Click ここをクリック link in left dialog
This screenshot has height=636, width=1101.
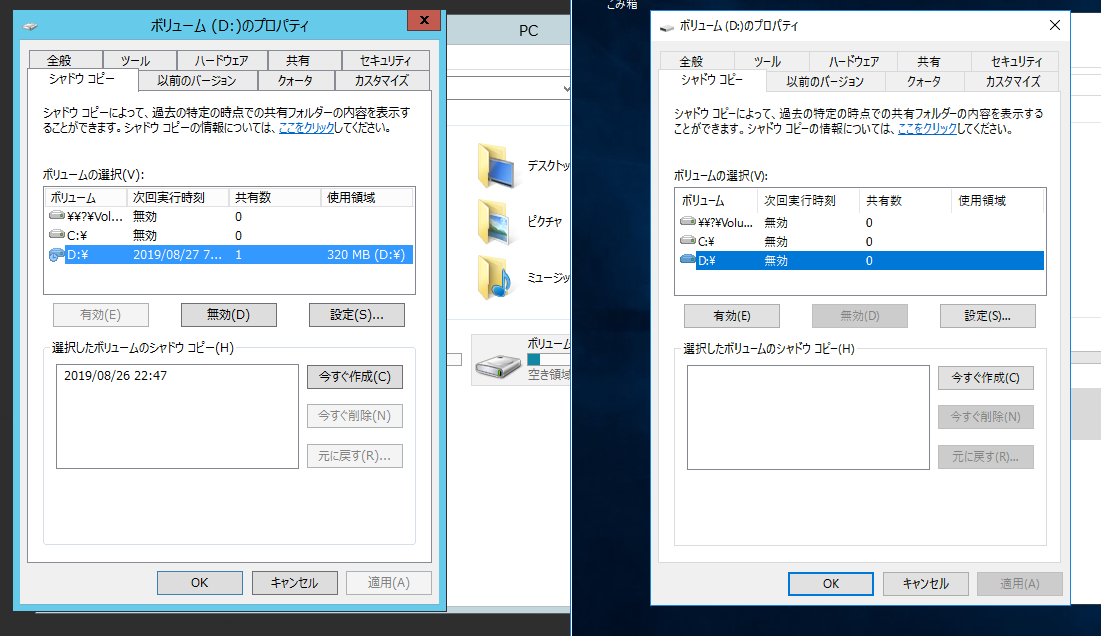point(306,128)
